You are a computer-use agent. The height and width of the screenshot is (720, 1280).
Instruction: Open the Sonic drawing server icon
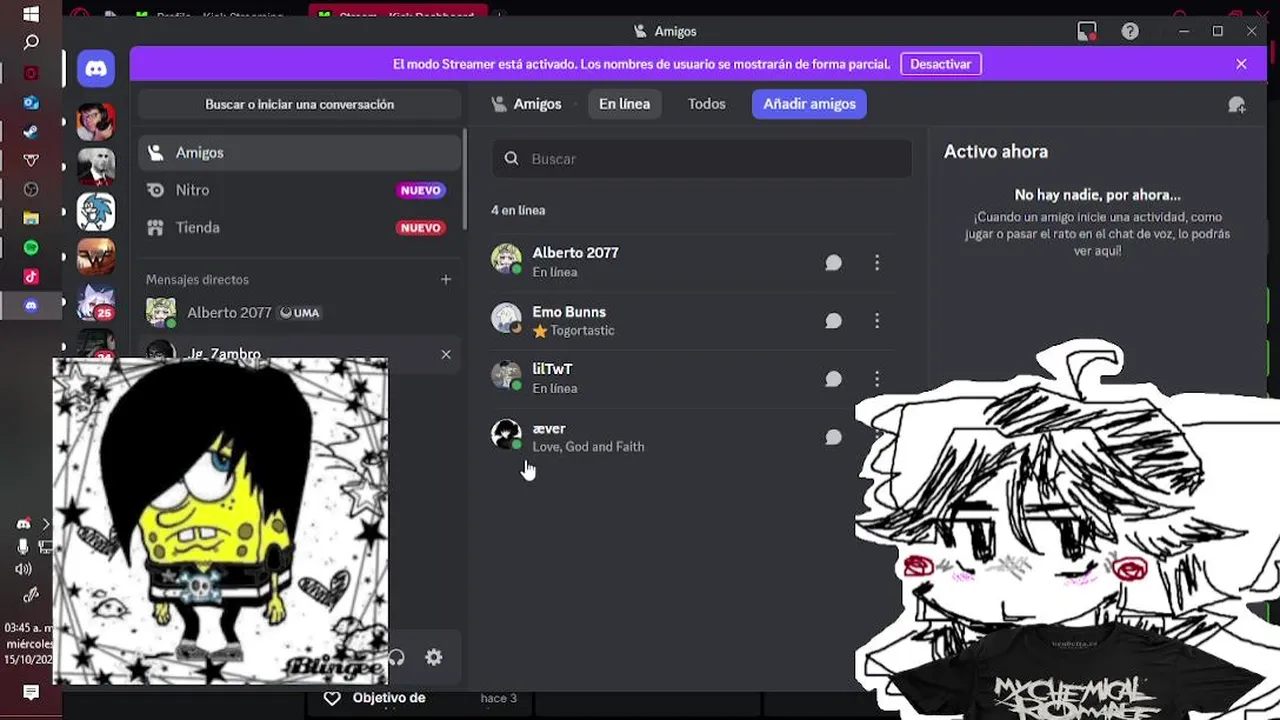click(x=96, y=212)
